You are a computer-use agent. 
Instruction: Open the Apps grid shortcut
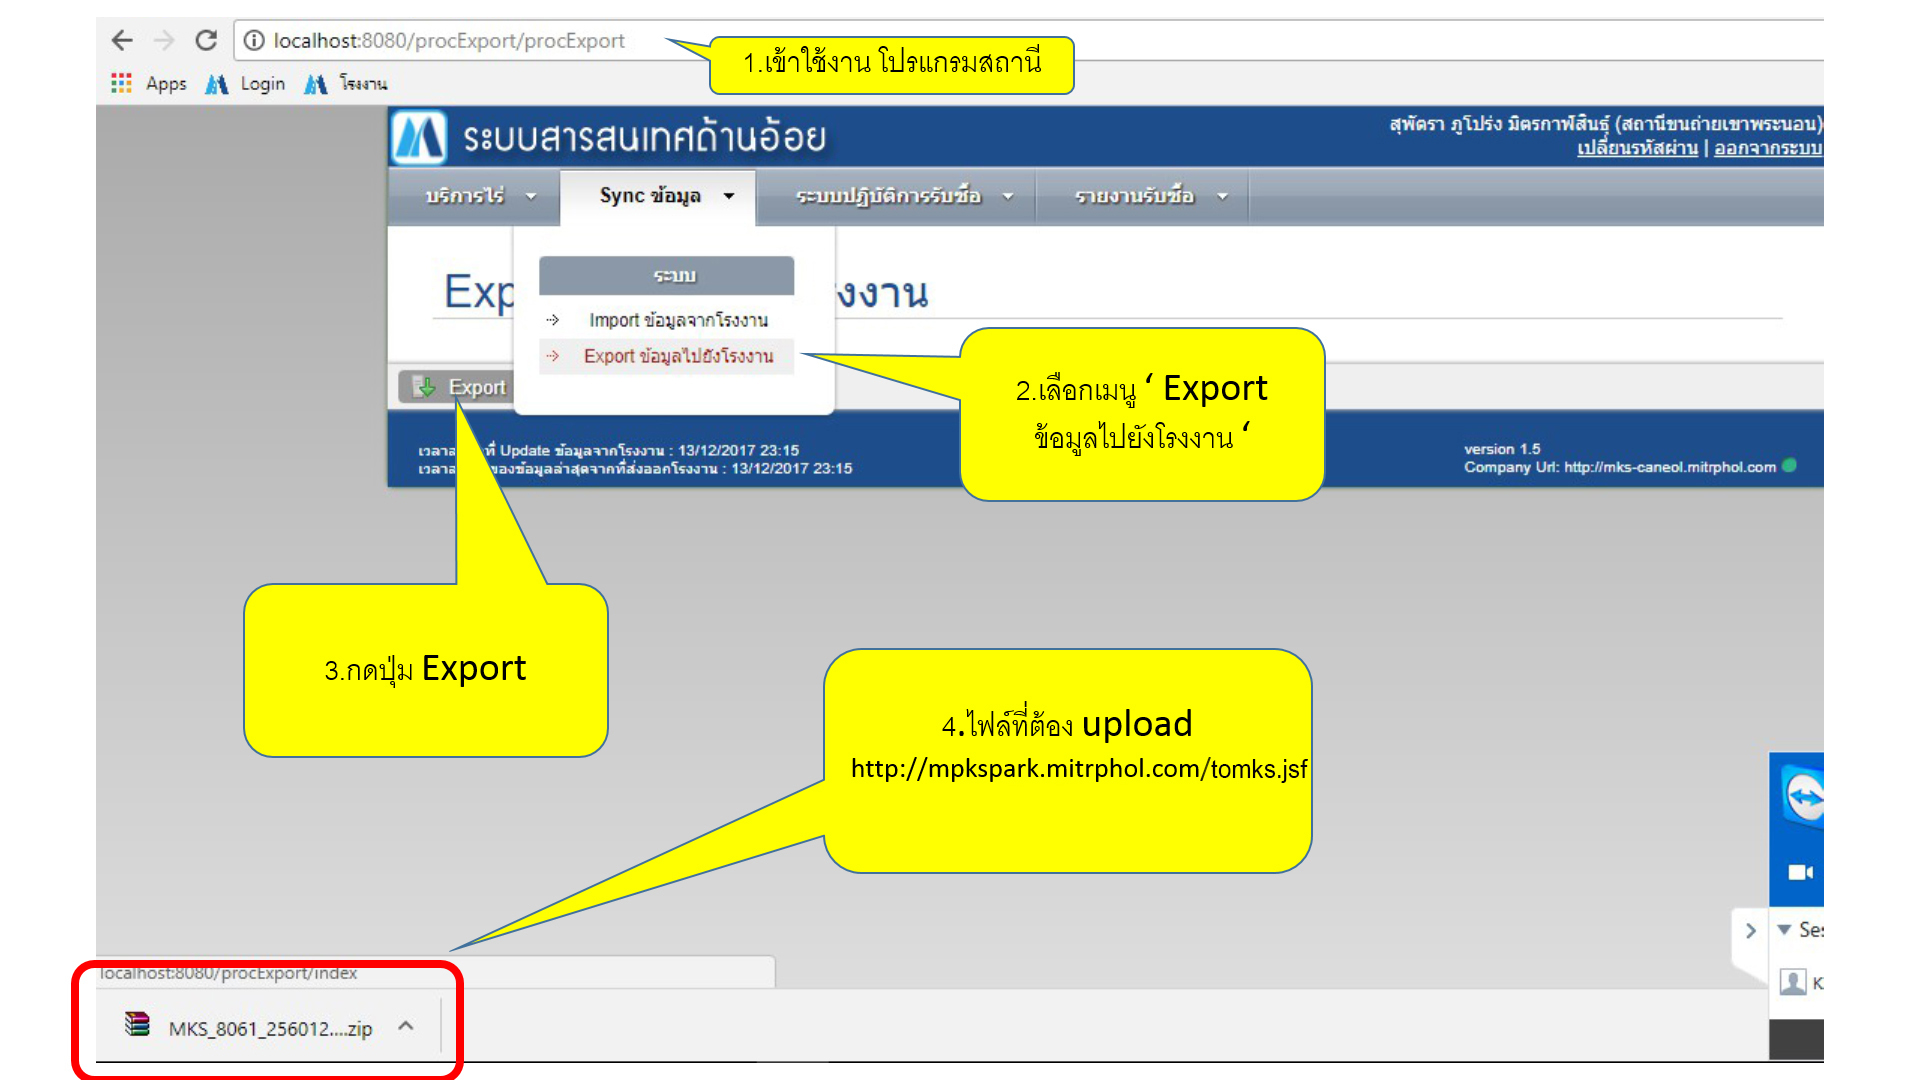[148, 84]
